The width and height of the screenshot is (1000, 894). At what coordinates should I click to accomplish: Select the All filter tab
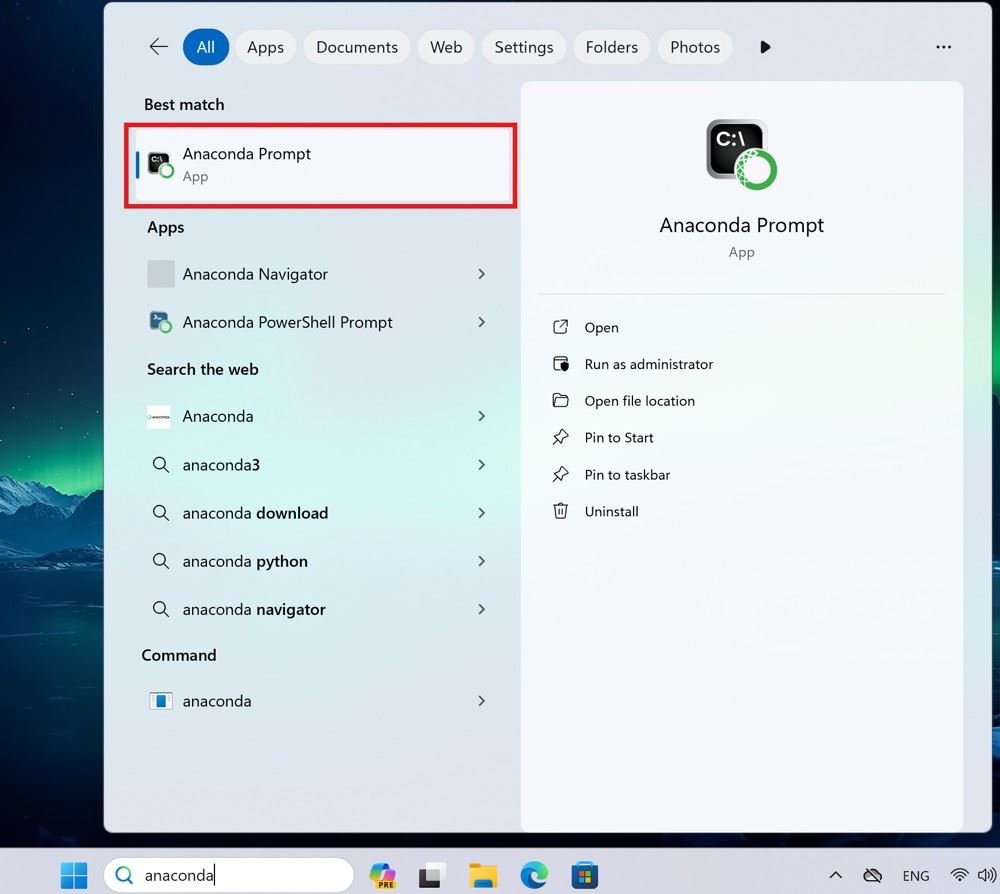pos(205,47)
